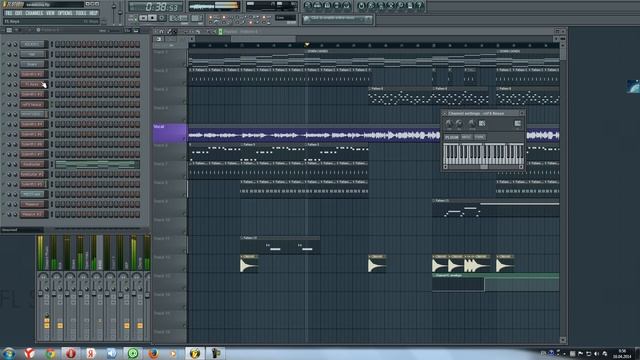Switch to the PLUGIN tab in Channel settings

click(451, 137)
